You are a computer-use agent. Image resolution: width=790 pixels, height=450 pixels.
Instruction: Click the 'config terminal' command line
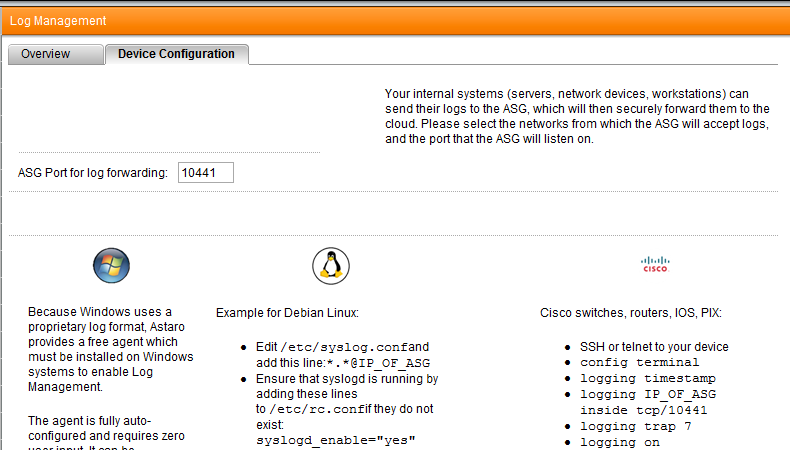click(639, 362)
